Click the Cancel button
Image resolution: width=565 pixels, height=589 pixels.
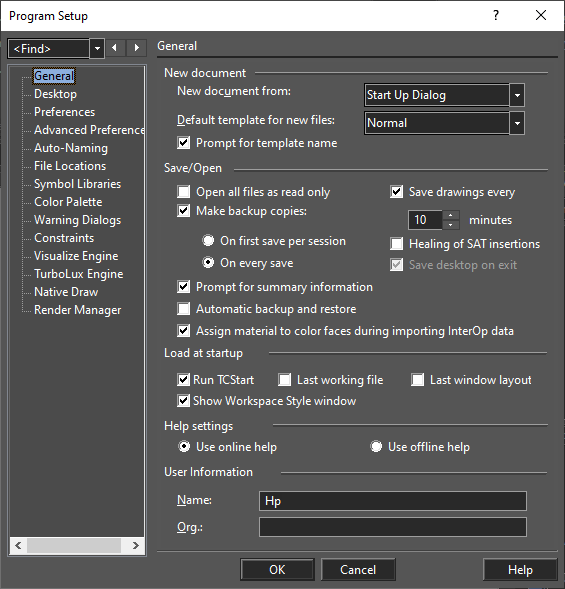tap(358, 569)
